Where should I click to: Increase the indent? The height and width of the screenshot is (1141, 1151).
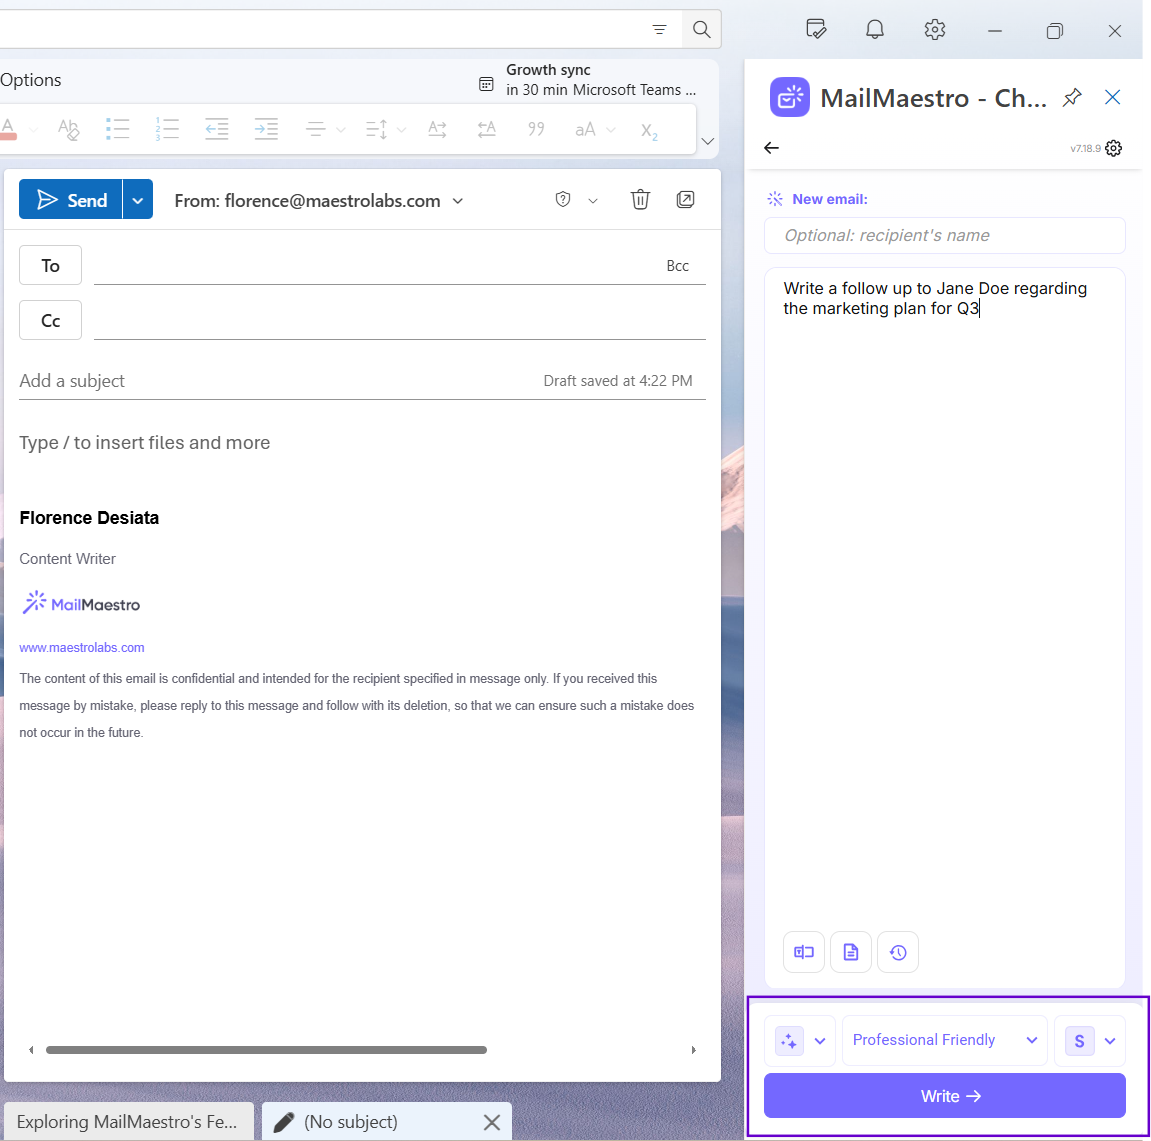[266, 129]
